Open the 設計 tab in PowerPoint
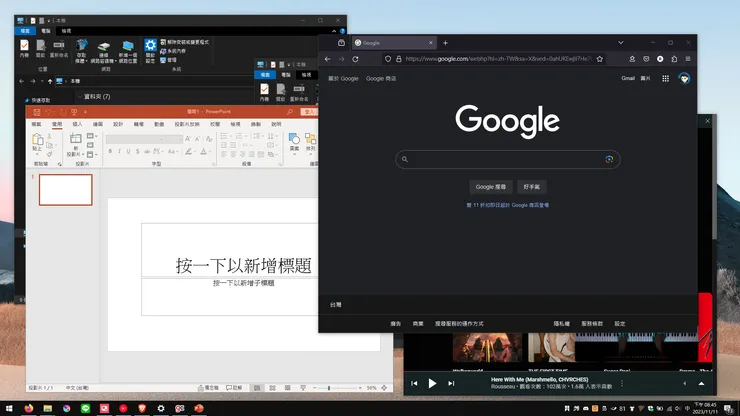740x416 pixels. tap(118, 124)
